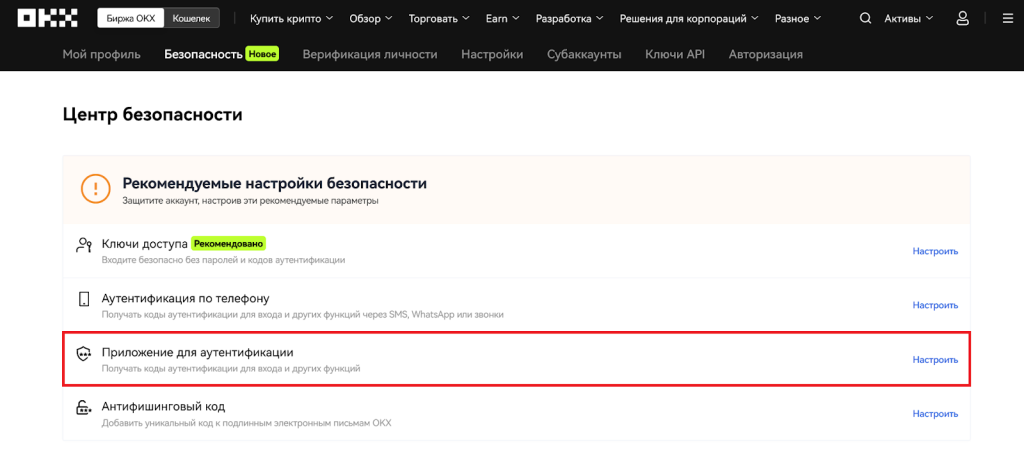Switch to the Кошелек toggle

(x=191, y=19)
